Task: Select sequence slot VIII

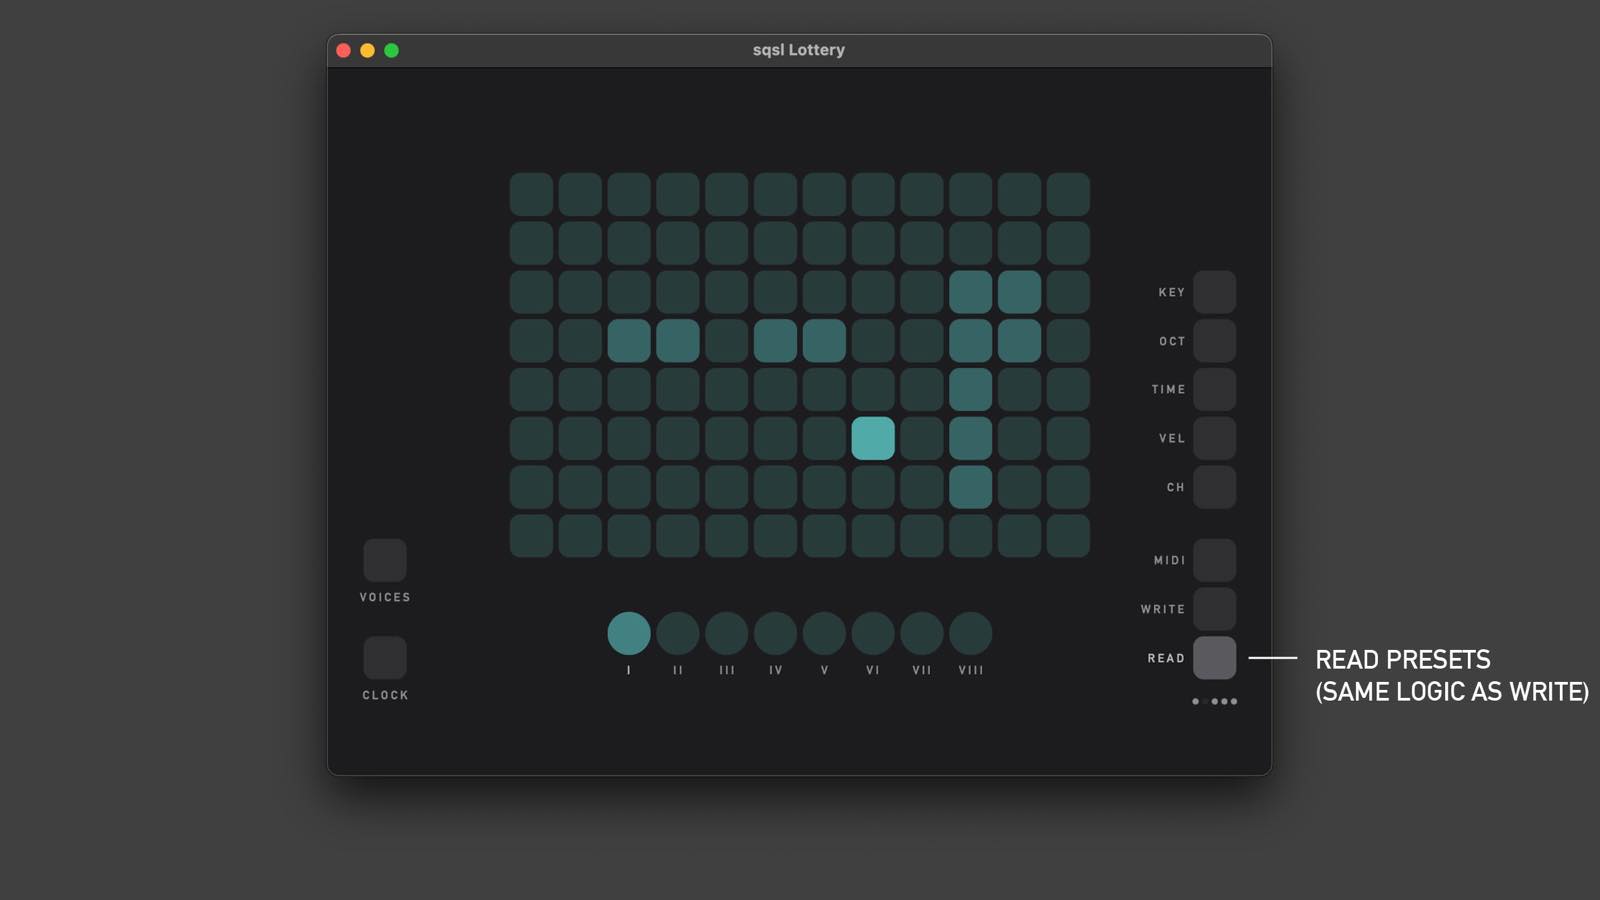Action: click(970, 633)
